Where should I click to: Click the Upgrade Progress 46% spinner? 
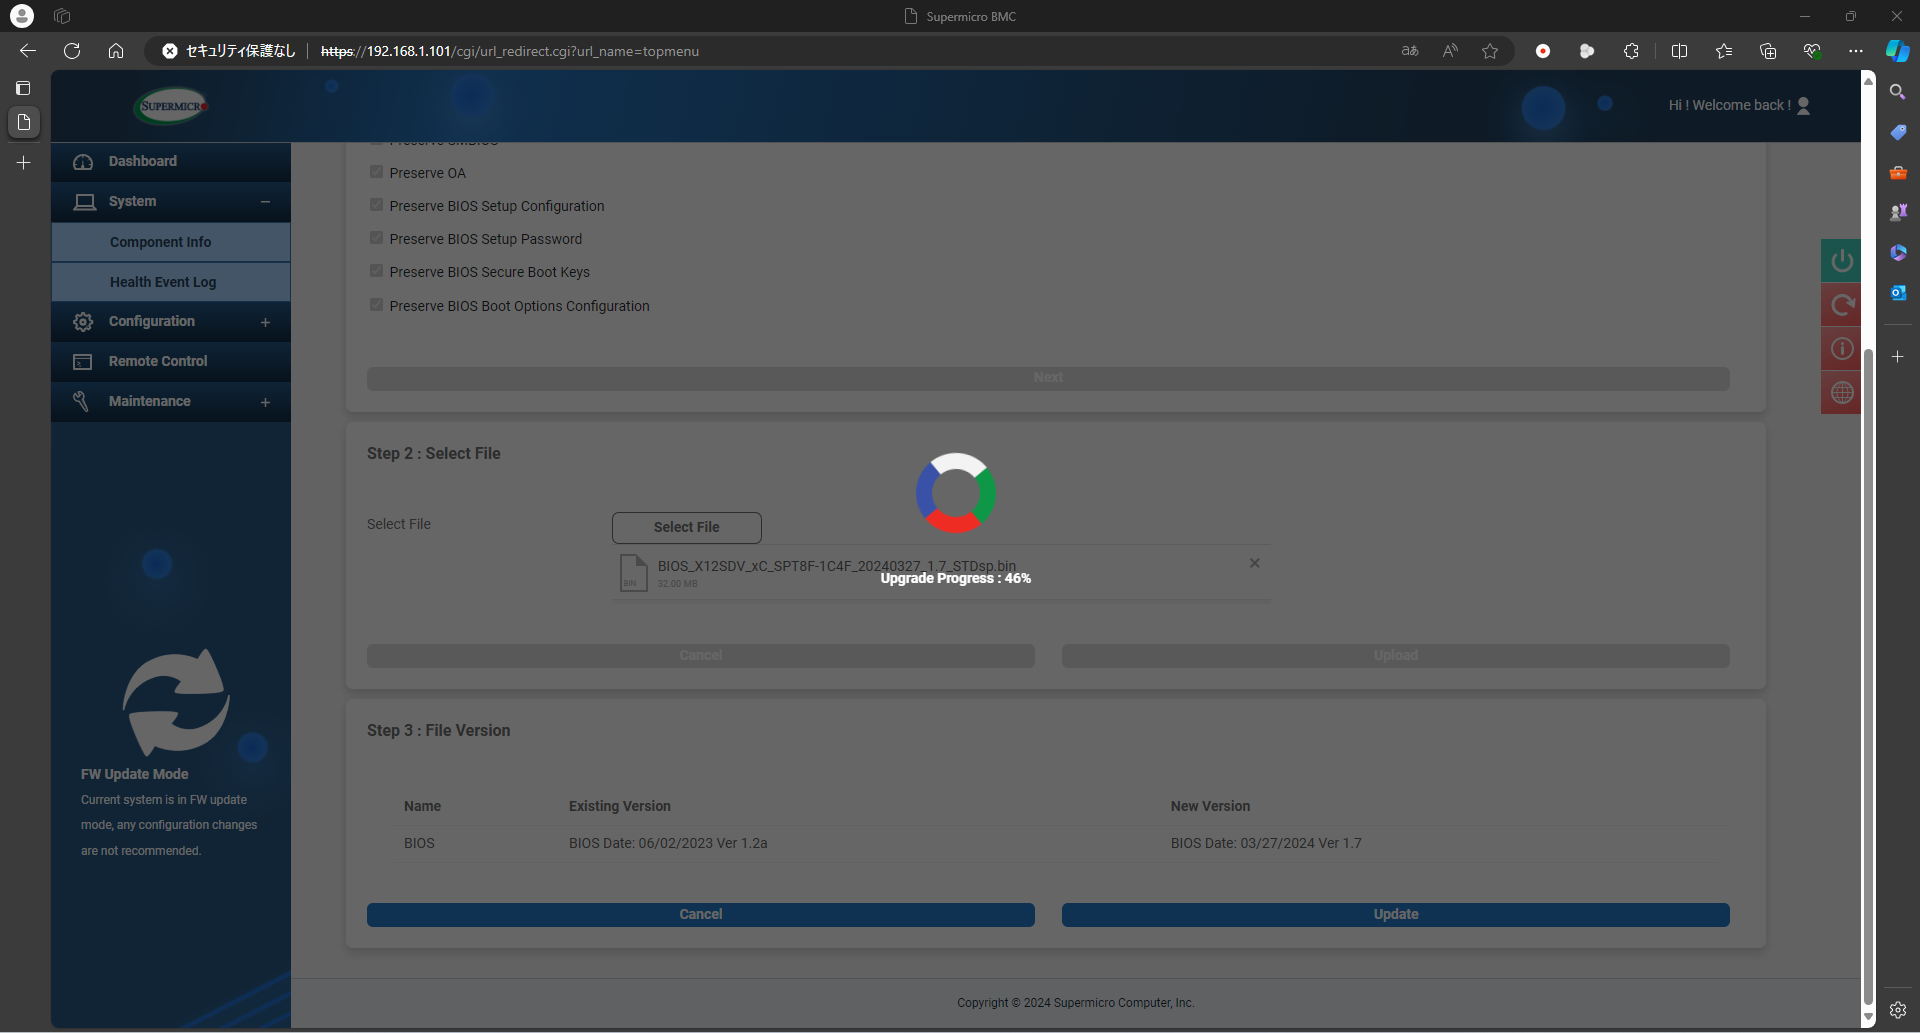pos(956,493)
